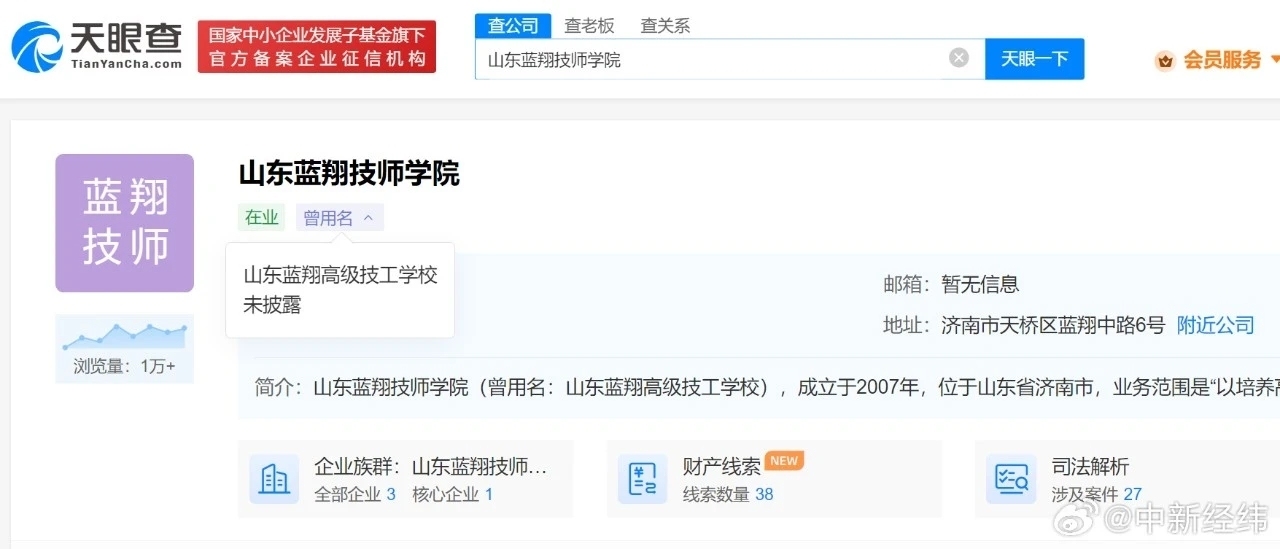Viewport: 1280px width, 549px height.
Task: Collapse the 曾用名 expander
Action: click(340, 218)
